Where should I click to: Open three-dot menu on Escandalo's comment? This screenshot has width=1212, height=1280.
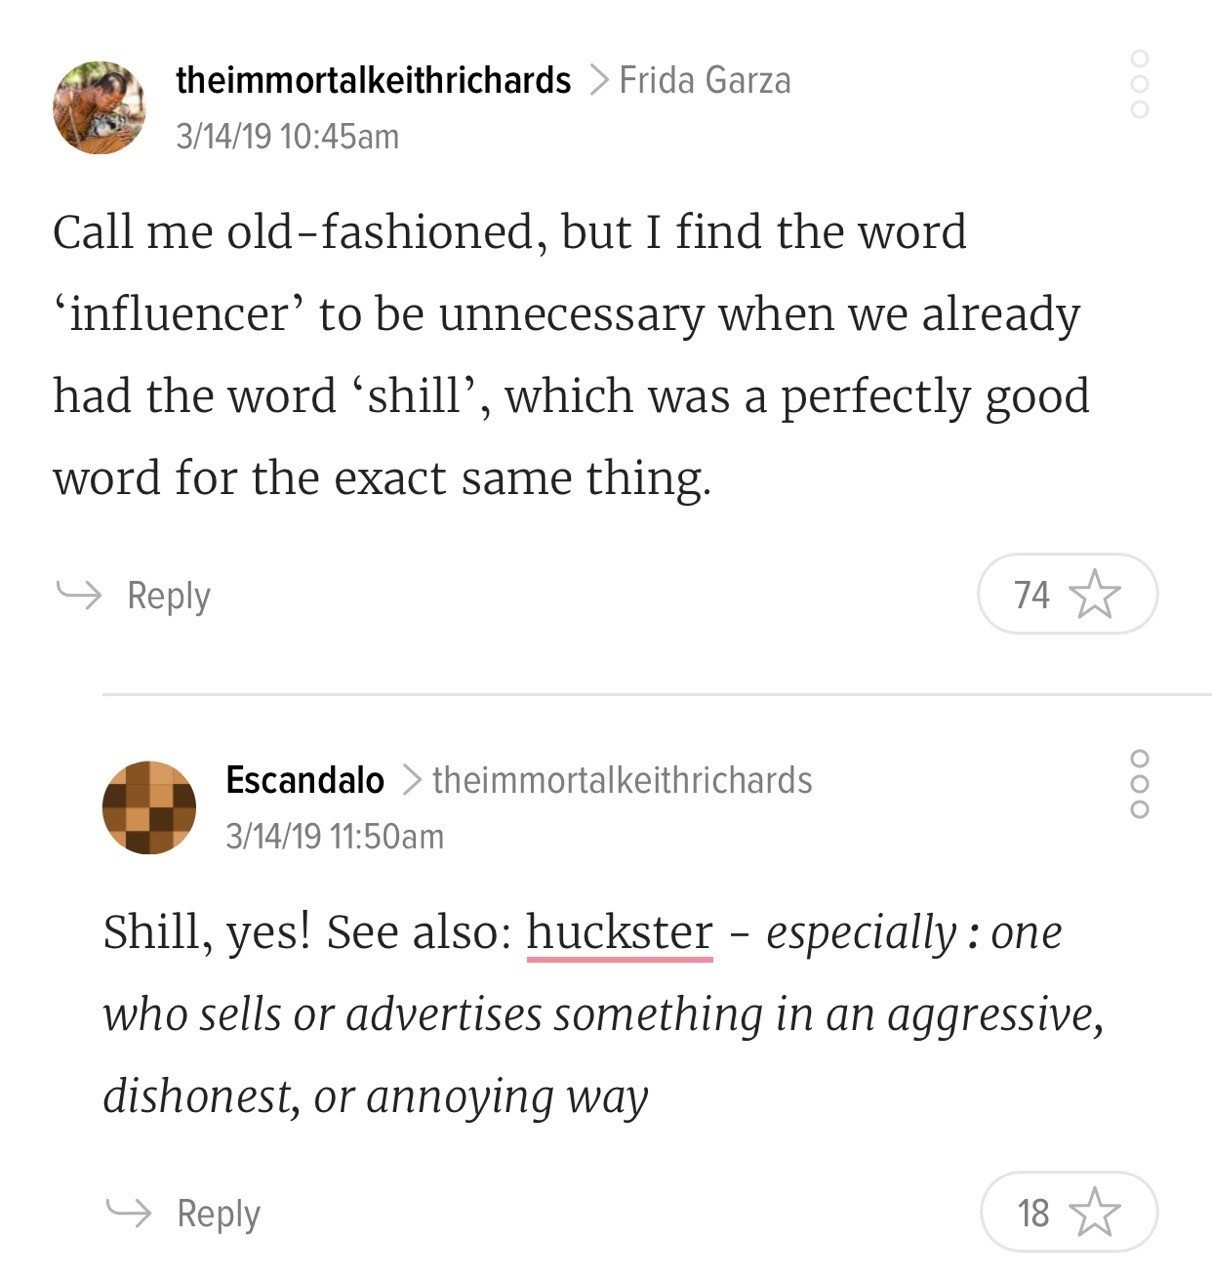tap(1139, 784)
